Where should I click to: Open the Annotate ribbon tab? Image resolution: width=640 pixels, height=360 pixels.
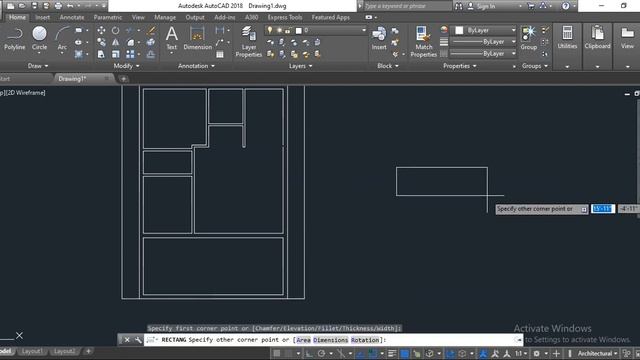click(72, 18)
